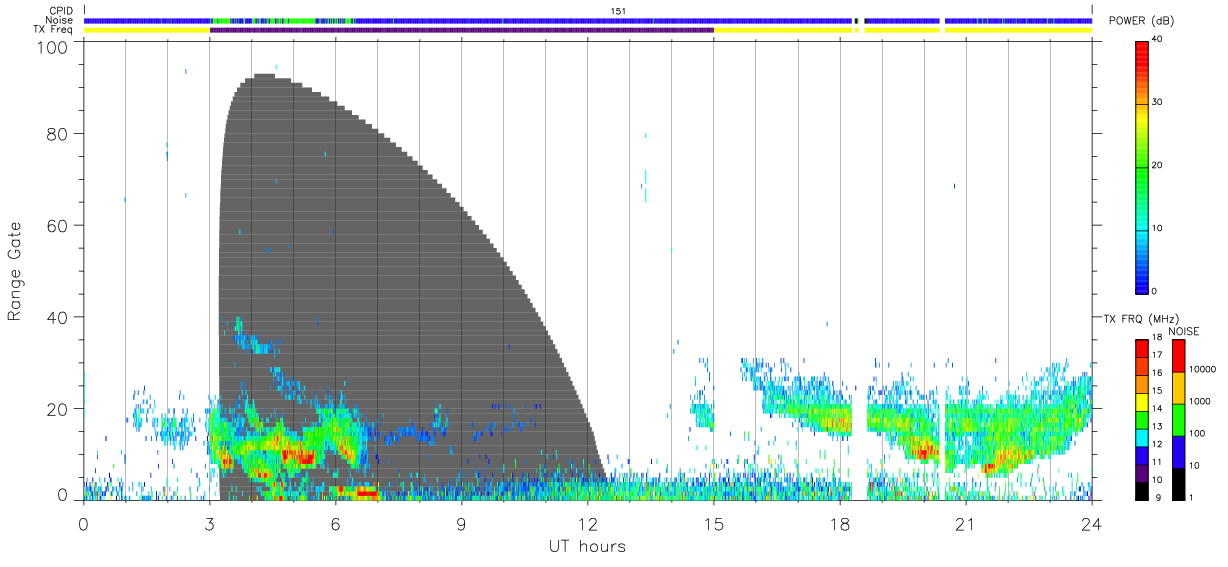Click the Noise row label at top left
Viewport: 1228px width, 567px height.
tap(59, 20)
